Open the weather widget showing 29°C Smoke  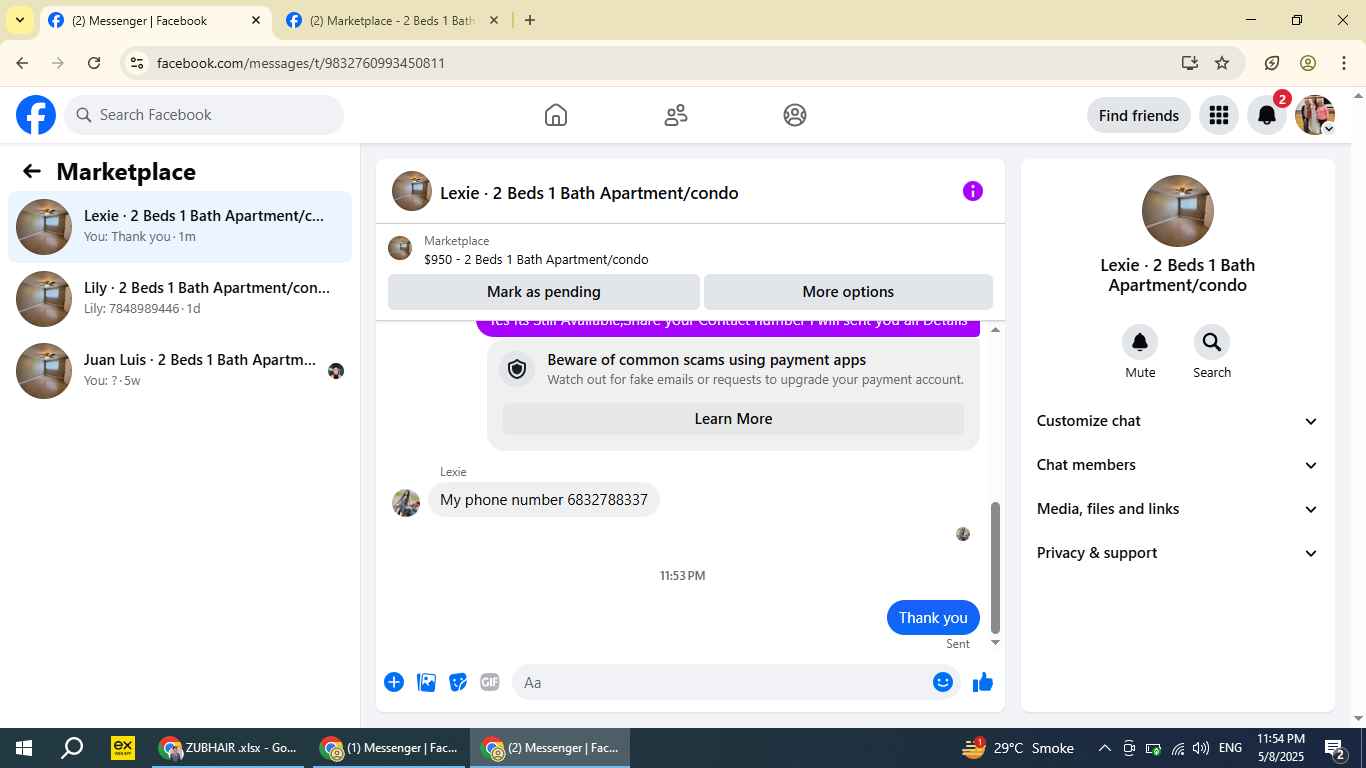[x=1018, y=748]
